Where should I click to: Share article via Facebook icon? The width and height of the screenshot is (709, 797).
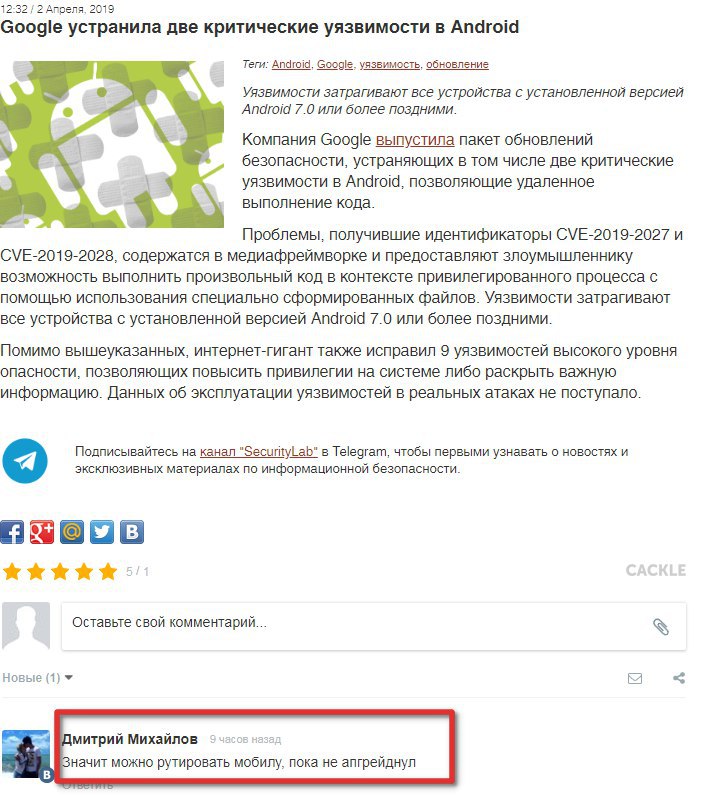pos(12,532)
